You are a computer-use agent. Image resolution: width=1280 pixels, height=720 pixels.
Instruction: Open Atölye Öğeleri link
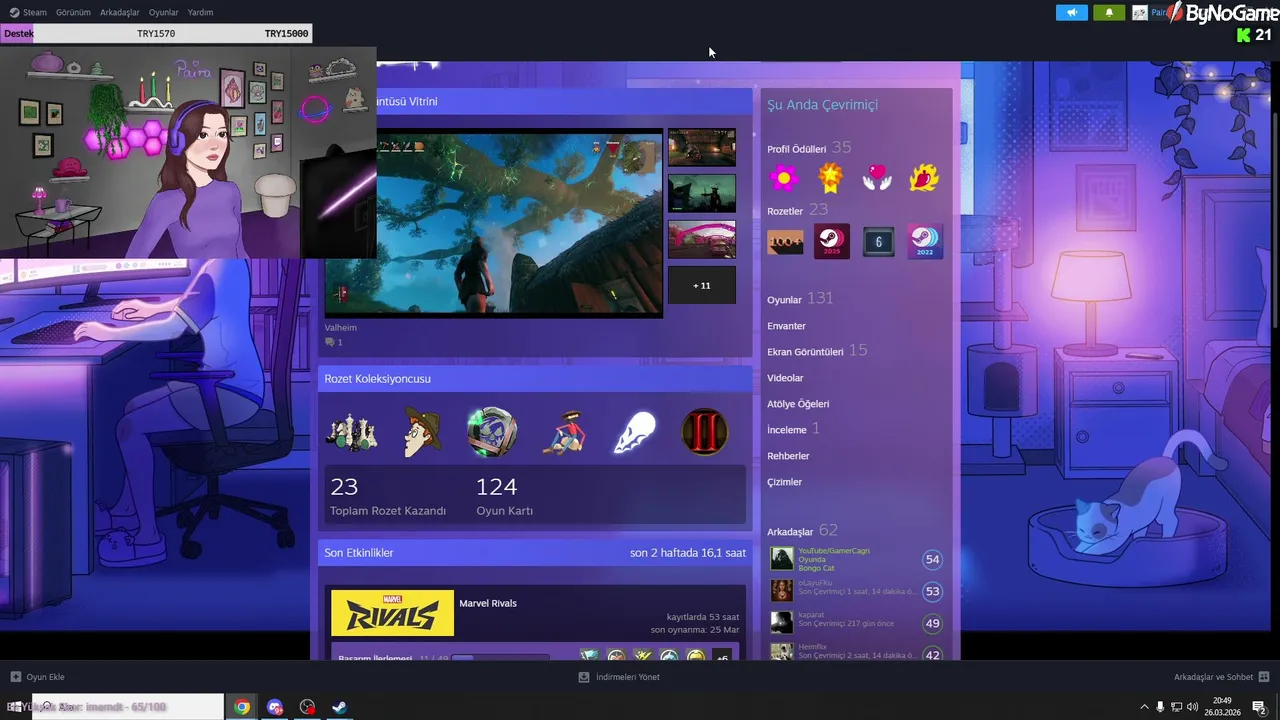tap(798, 404)
